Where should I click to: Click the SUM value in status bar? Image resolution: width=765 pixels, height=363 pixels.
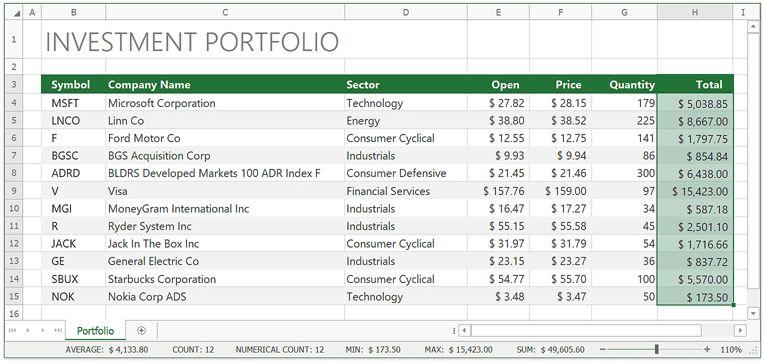point(563,349)
